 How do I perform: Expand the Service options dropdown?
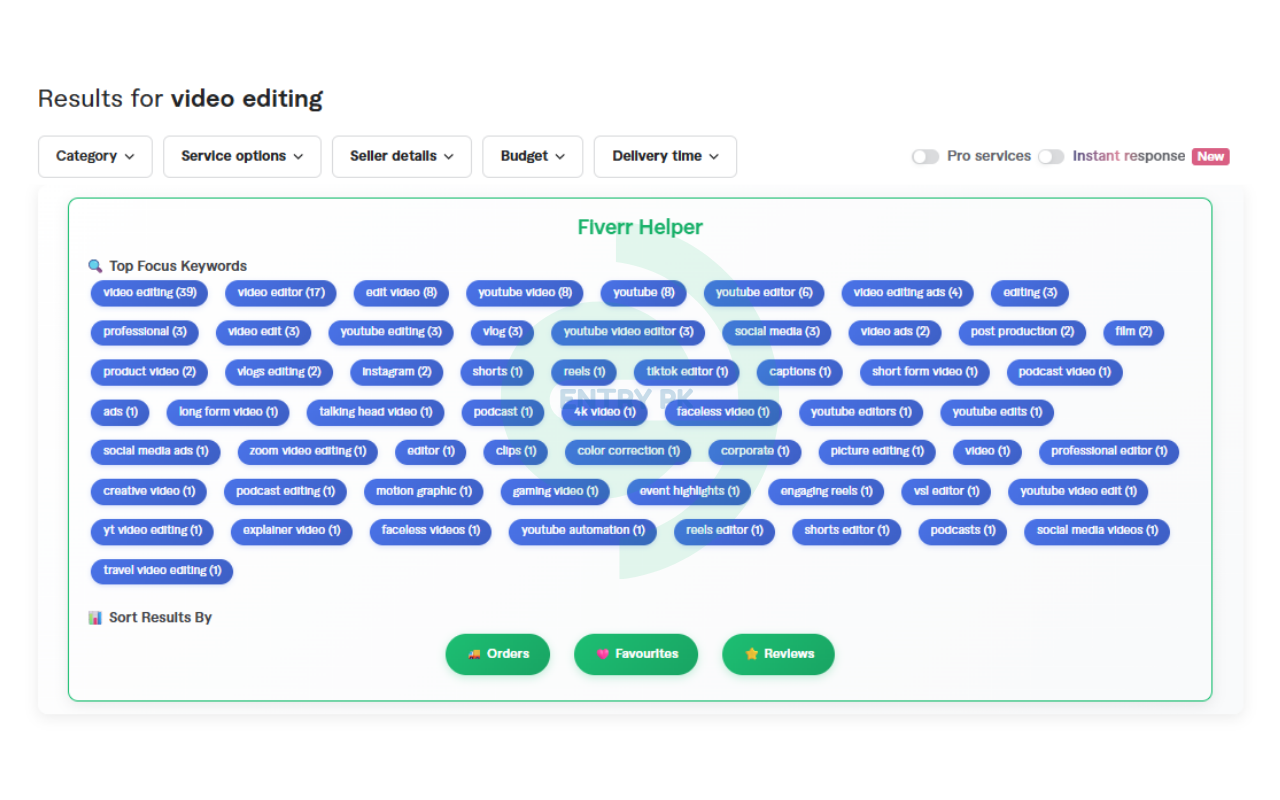[x=242, y=157]
